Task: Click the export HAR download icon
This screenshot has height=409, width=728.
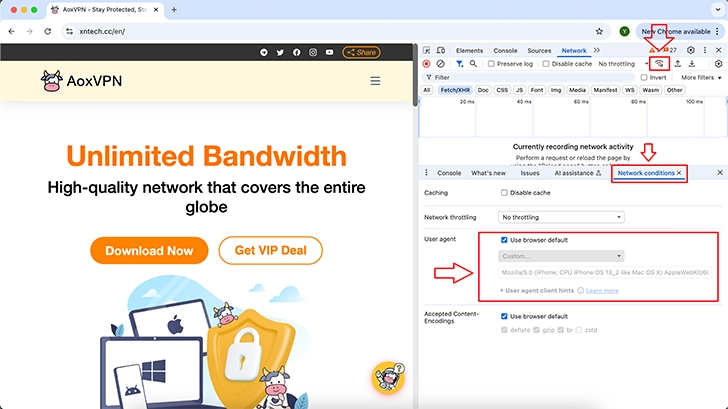Action: (x=692, y=64)
